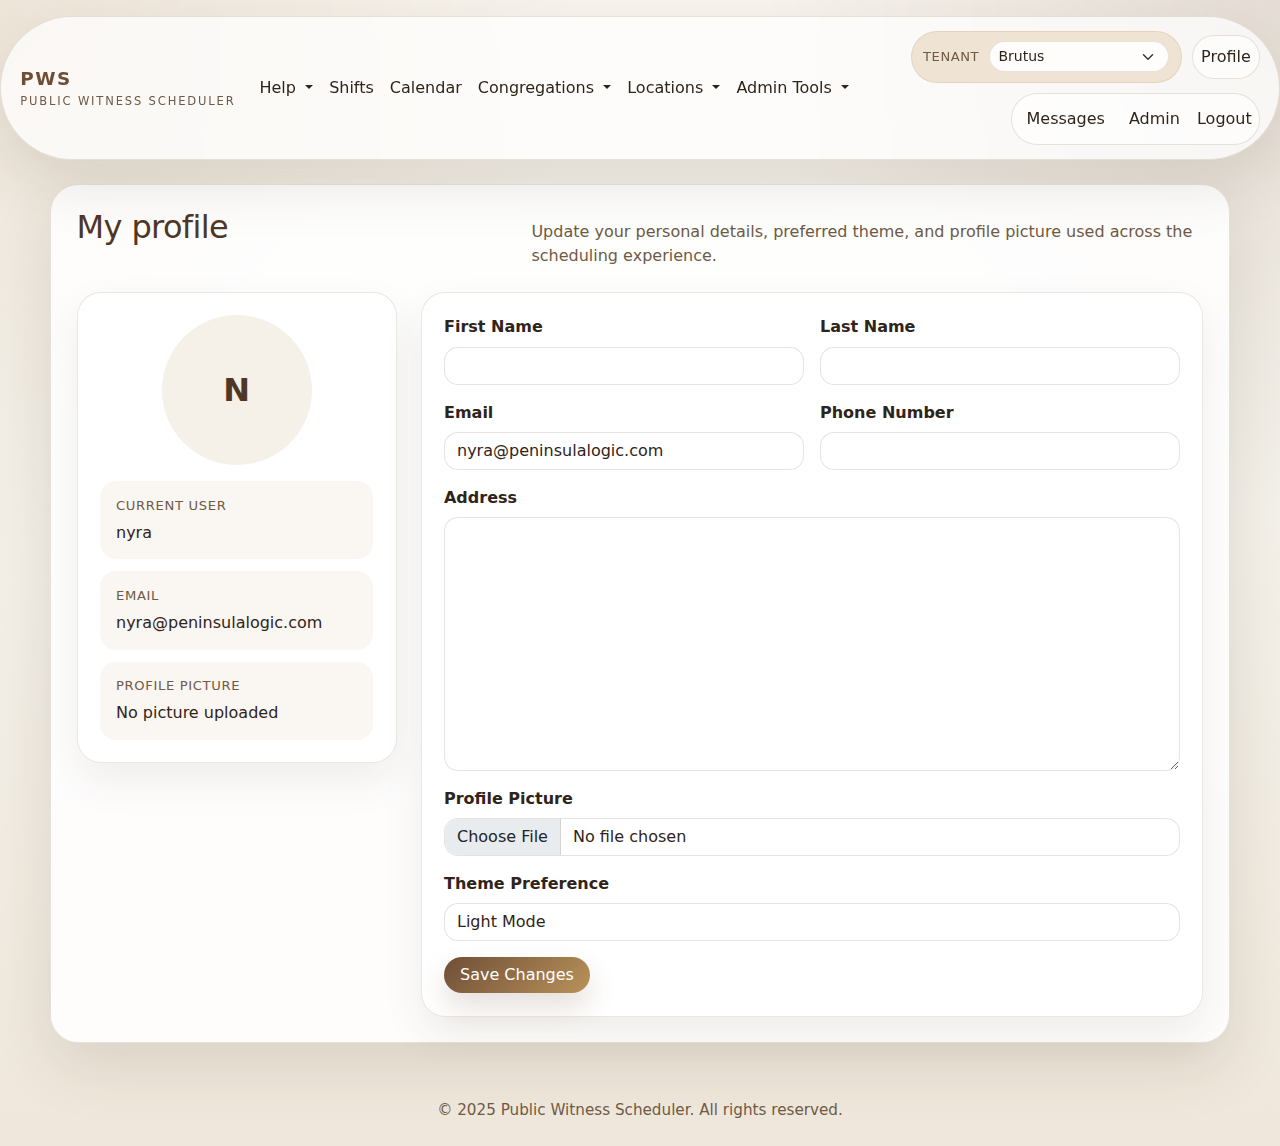Expand the Congregations dropdown
Viewport: 1280px width, 1146px height.
[544, 88]
